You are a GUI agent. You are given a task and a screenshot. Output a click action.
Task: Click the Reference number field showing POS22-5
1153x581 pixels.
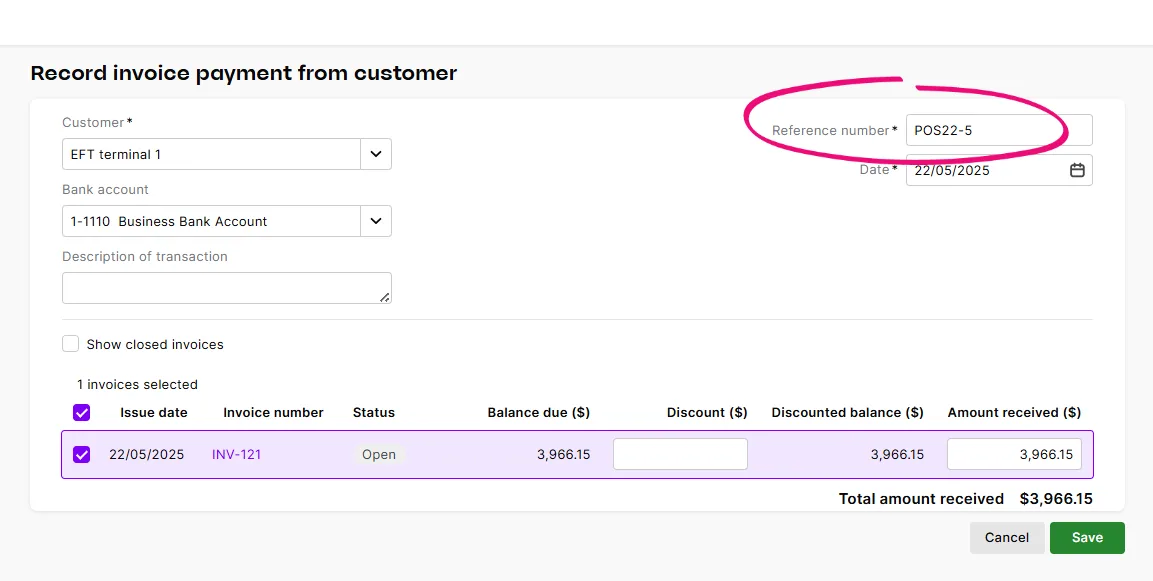tap(998, 130)
